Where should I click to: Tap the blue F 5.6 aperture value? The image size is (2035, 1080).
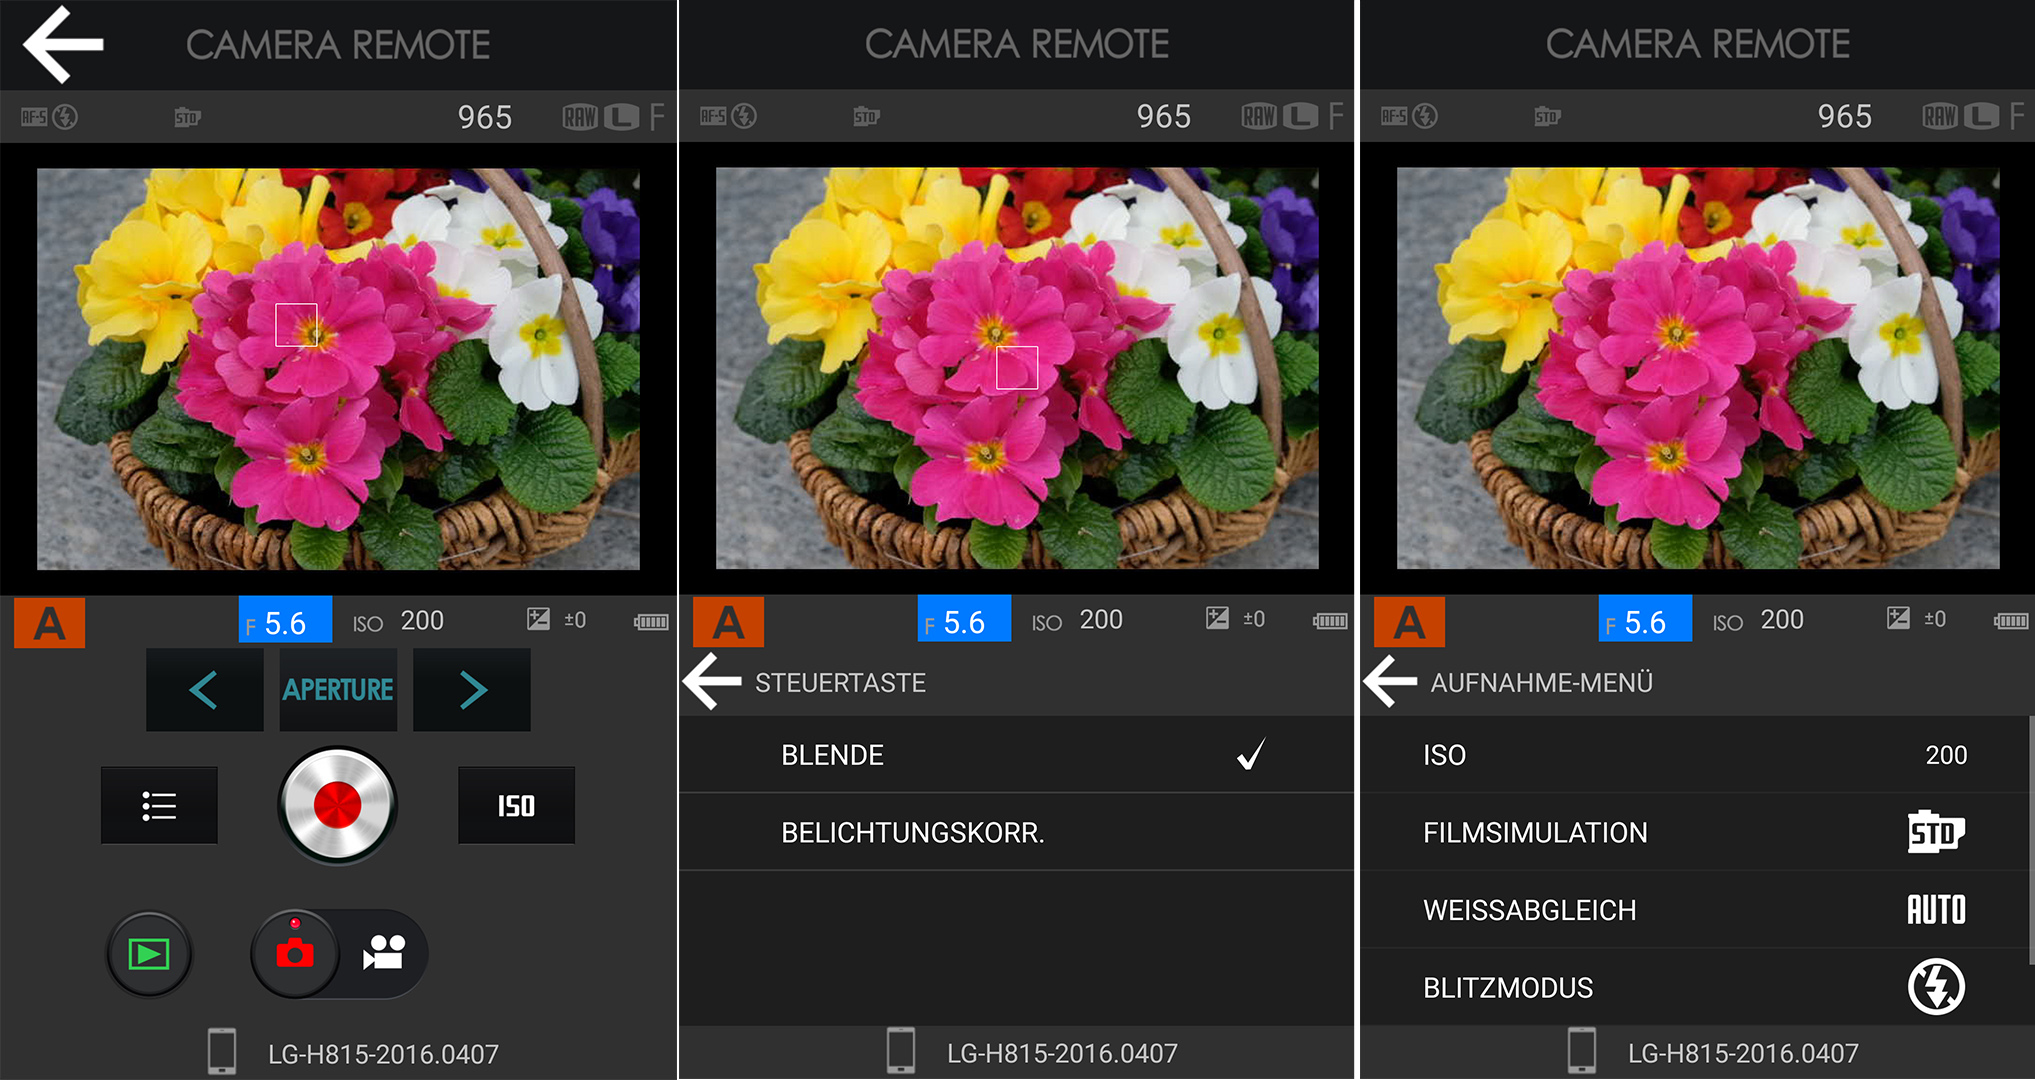pyautogui.click(x=285, y=621)
